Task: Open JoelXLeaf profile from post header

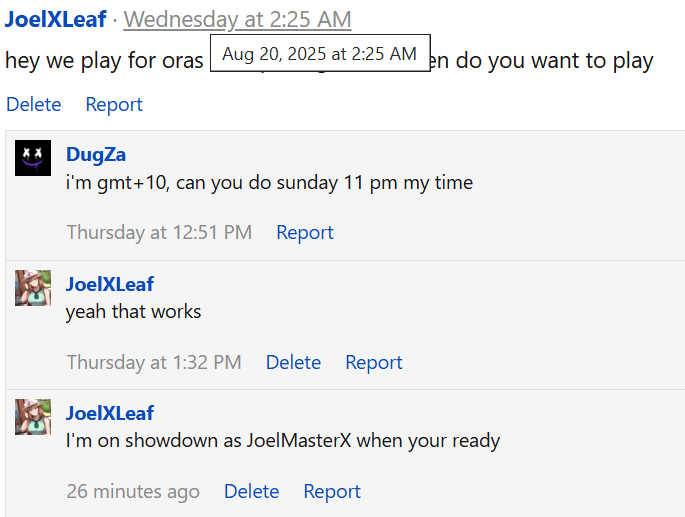Action: [x=55, y=19]
